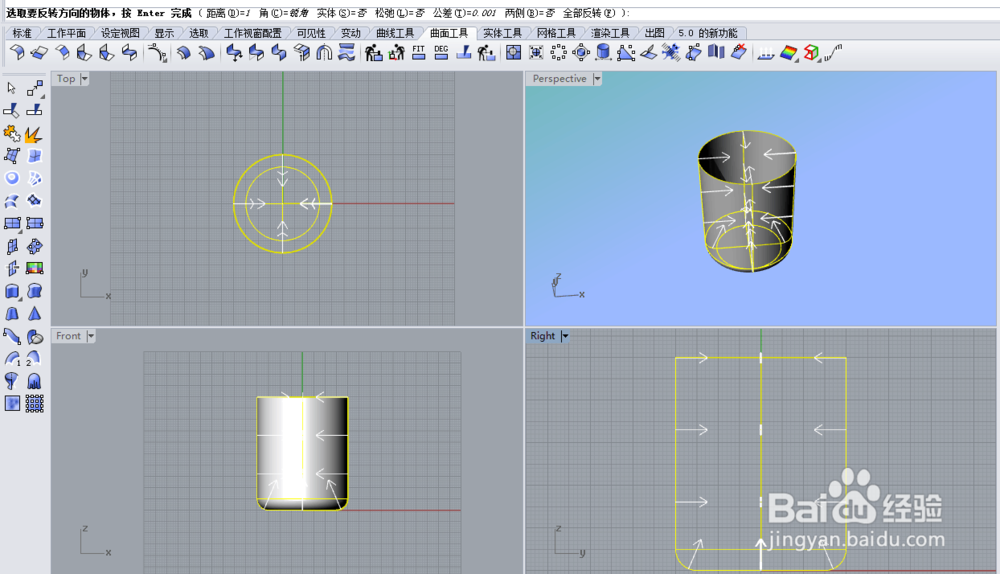
Task: Open the 实体工具 tab
Action: pyautogui.click(x=502, y=33)
